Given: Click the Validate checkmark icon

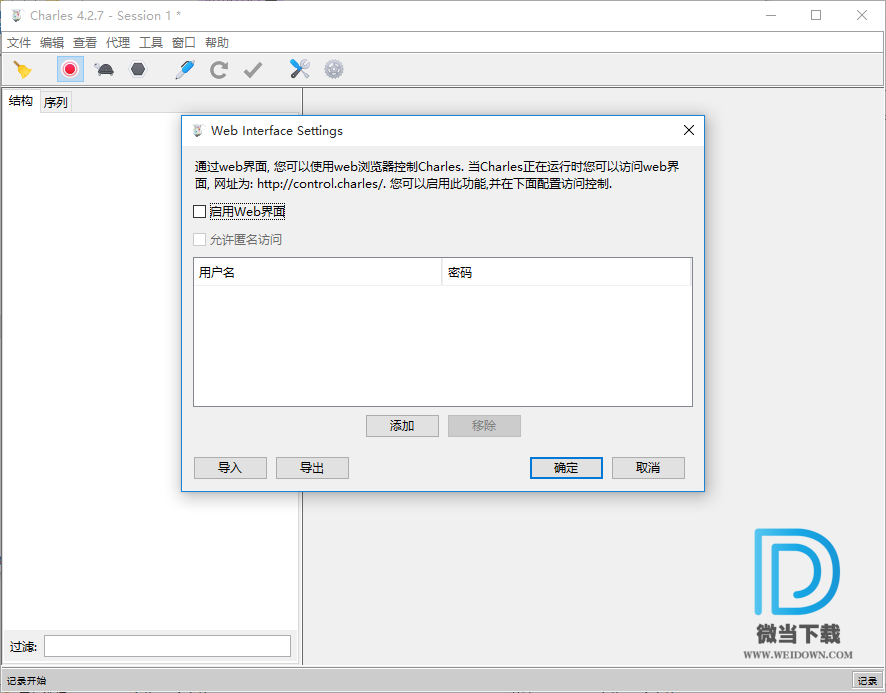Looking at the screenshot, I should click(253, 70).
